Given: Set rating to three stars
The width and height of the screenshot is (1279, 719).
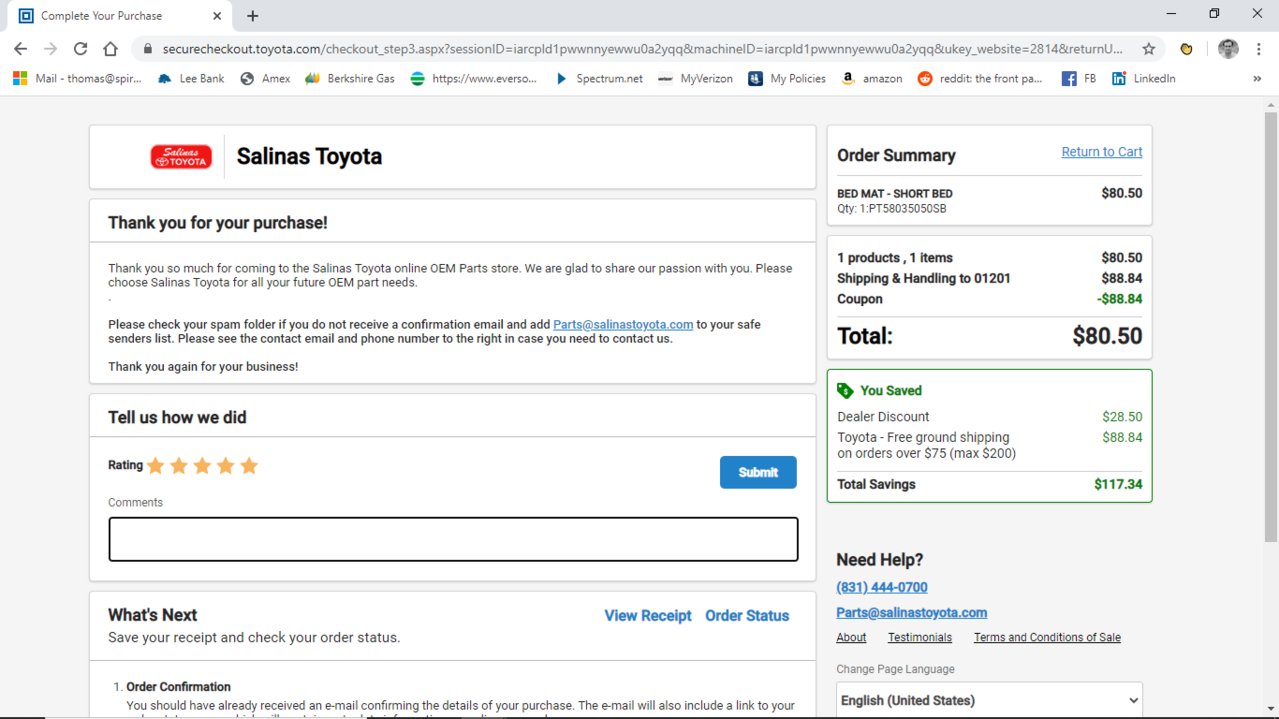Looking at the screenshot, I should [202, 465].
